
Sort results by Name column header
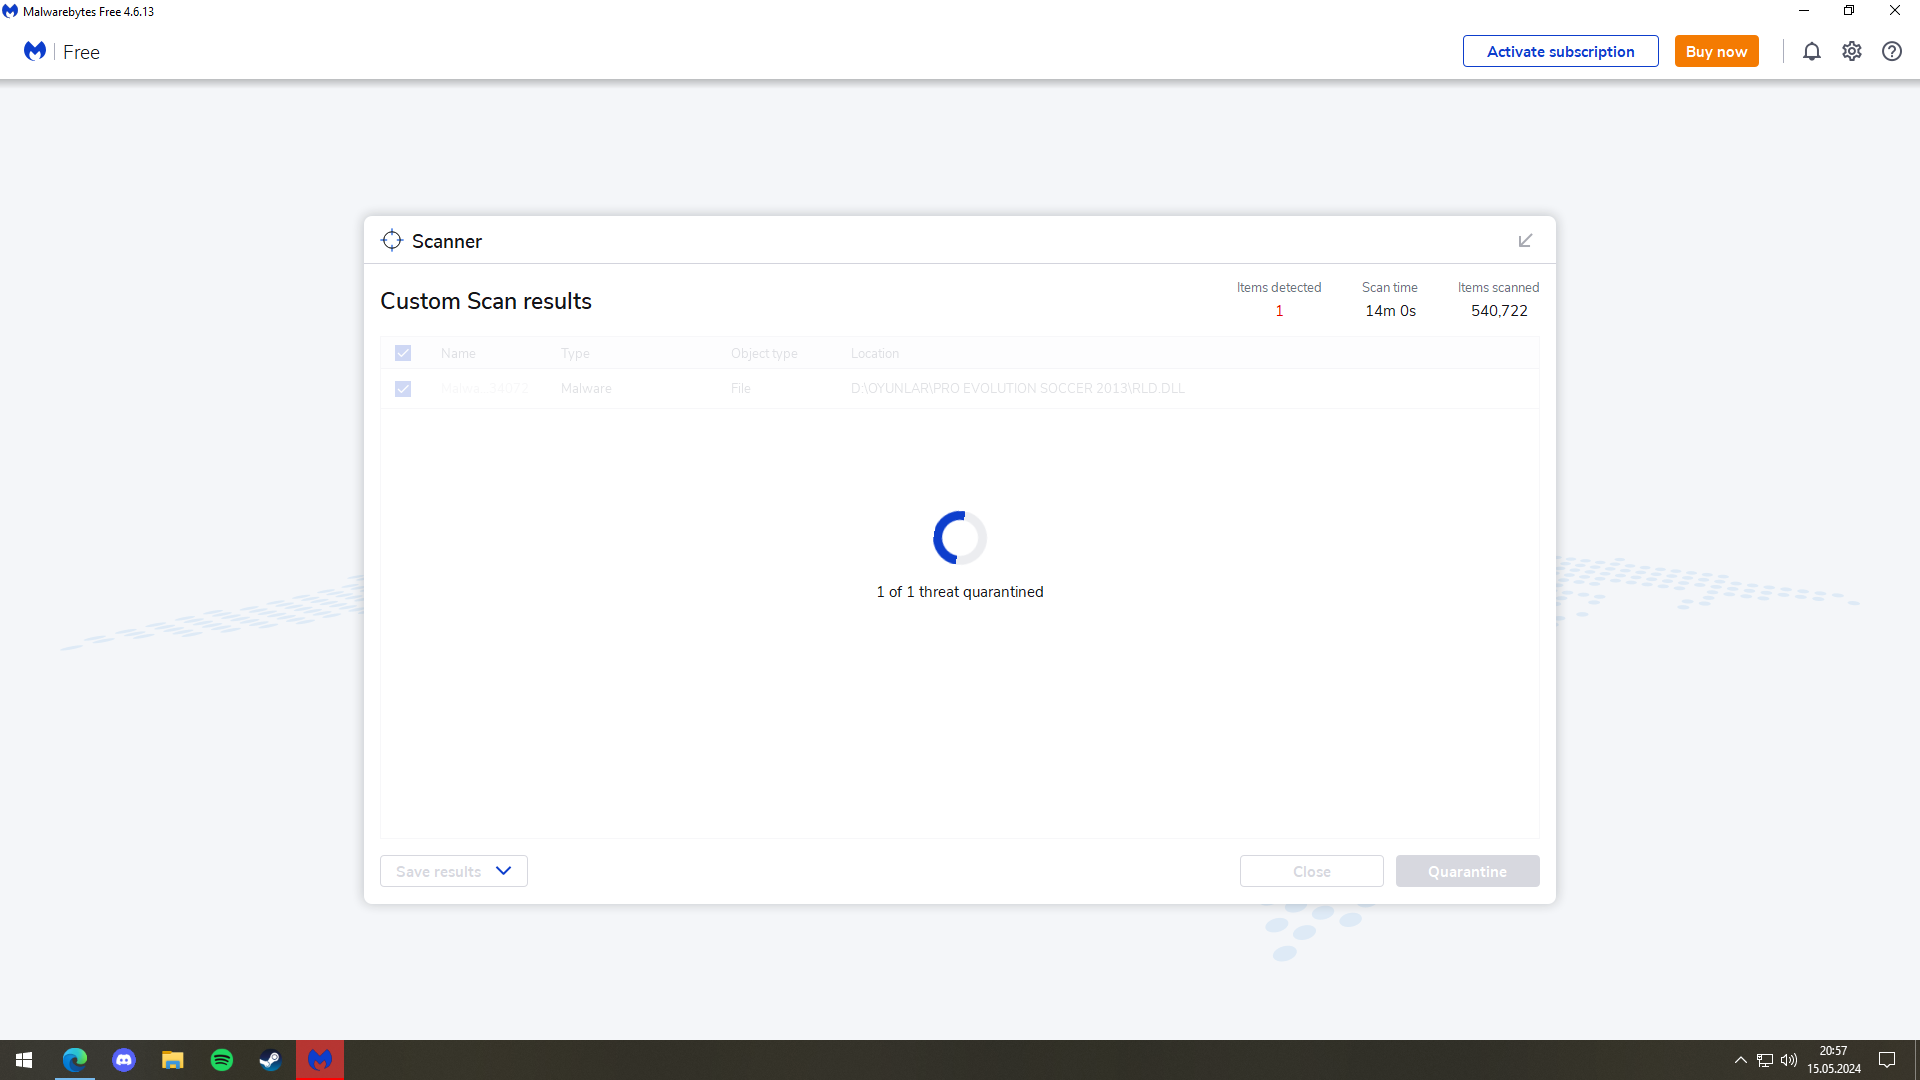click(458, 354)
